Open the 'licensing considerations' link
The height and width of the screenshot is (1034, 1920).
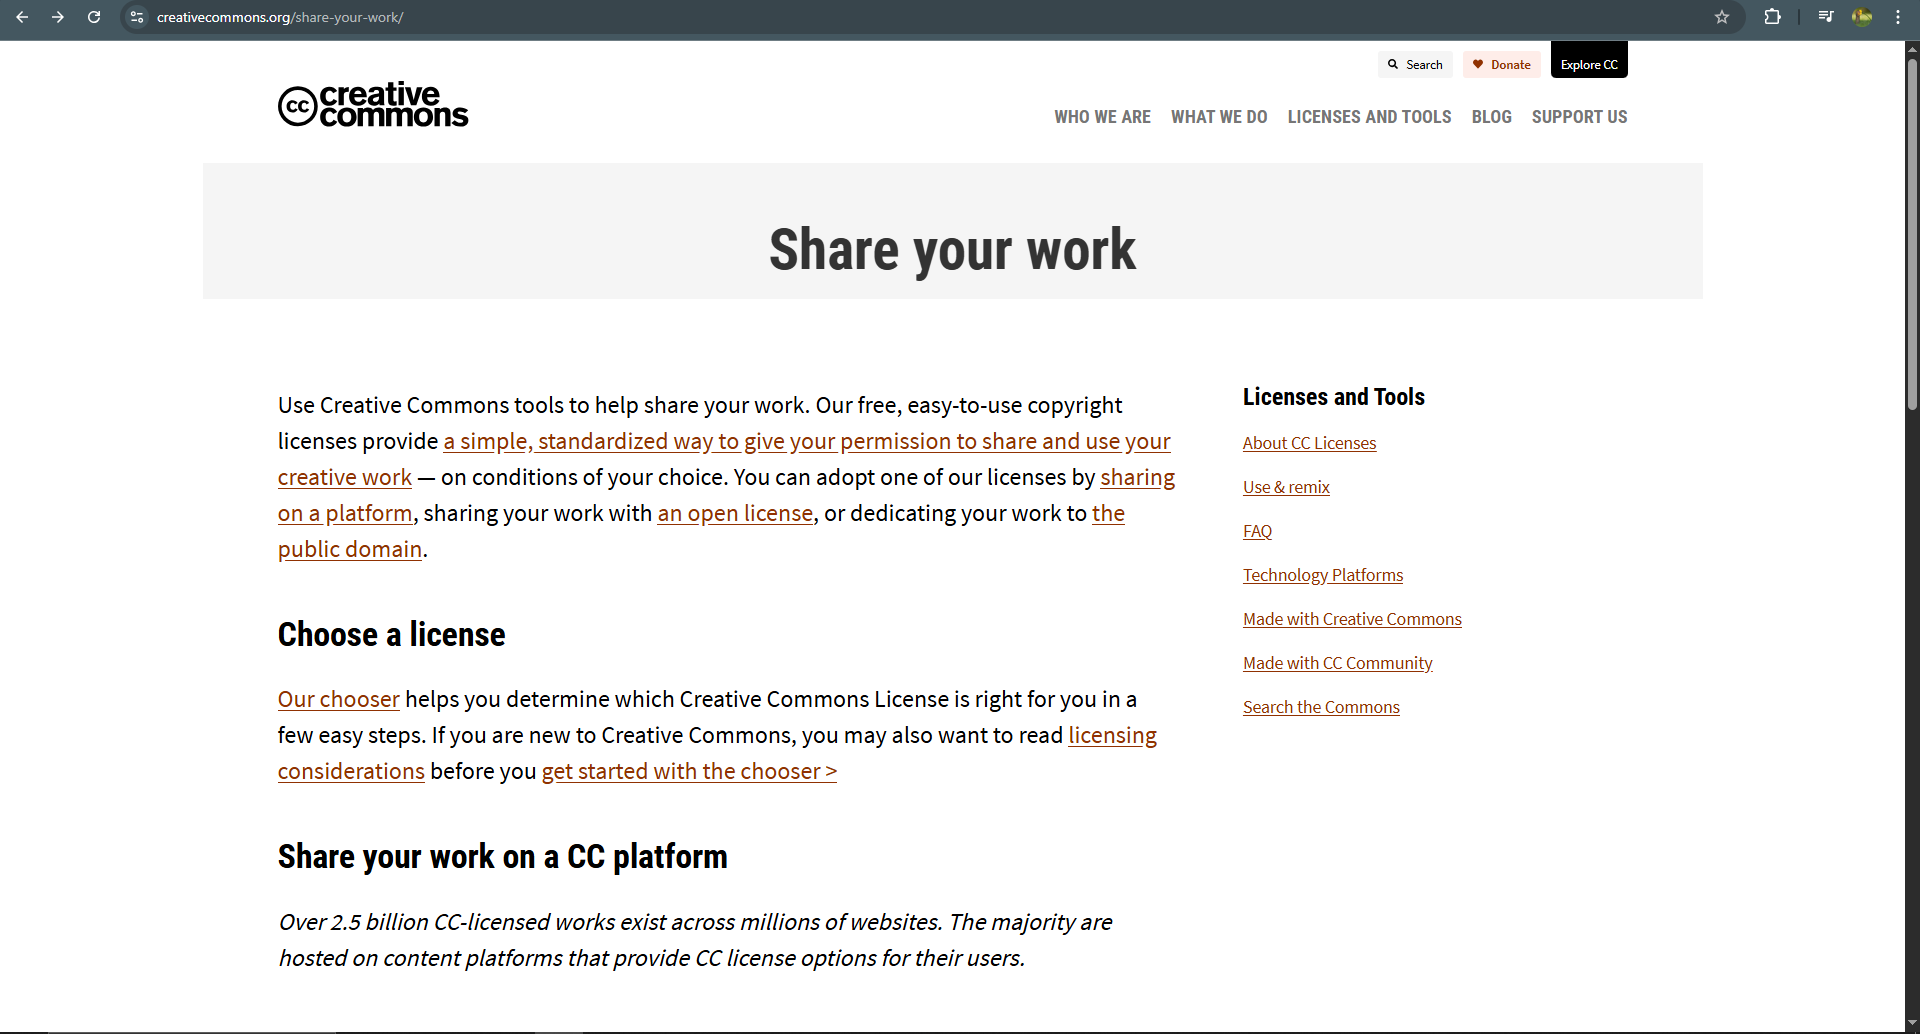click(x=1112, y=735)
